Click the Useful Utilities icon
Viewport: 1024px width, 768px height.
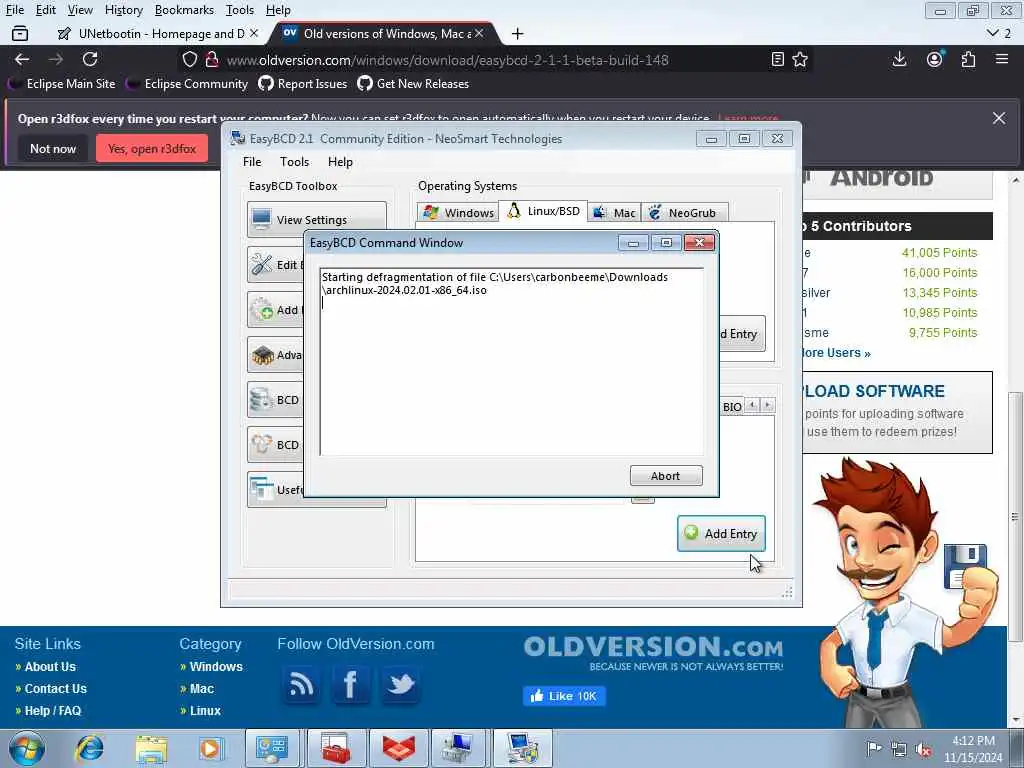pos(262,489)
